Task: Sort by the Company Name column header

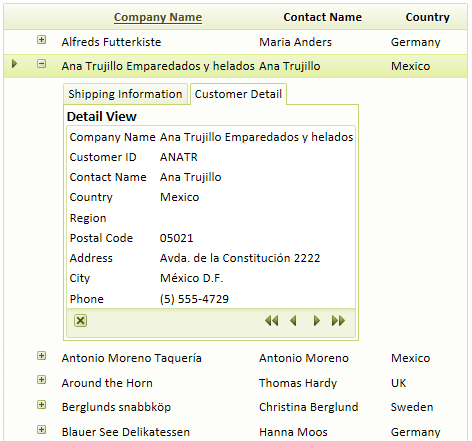Action: click(x=158, y=17)
